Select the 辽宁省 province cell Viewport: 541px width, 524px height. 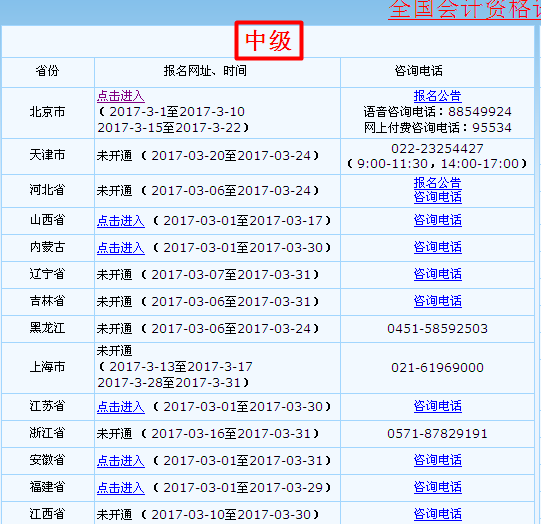click(47, 274)
